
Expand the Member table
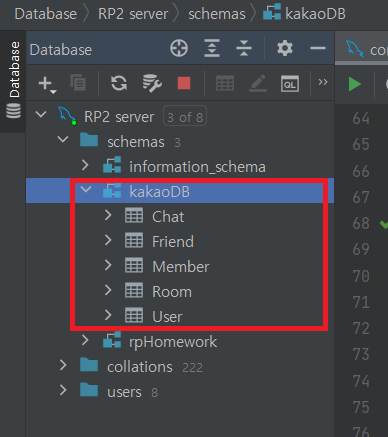click(108, 265)
